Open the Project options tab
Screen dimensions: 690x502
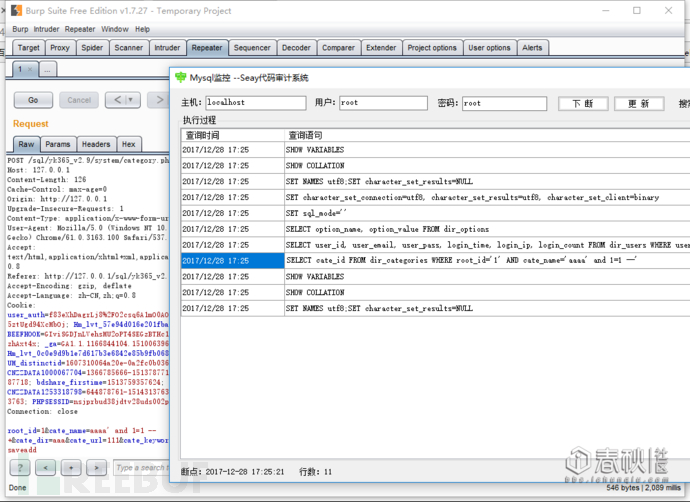(432, 48)
